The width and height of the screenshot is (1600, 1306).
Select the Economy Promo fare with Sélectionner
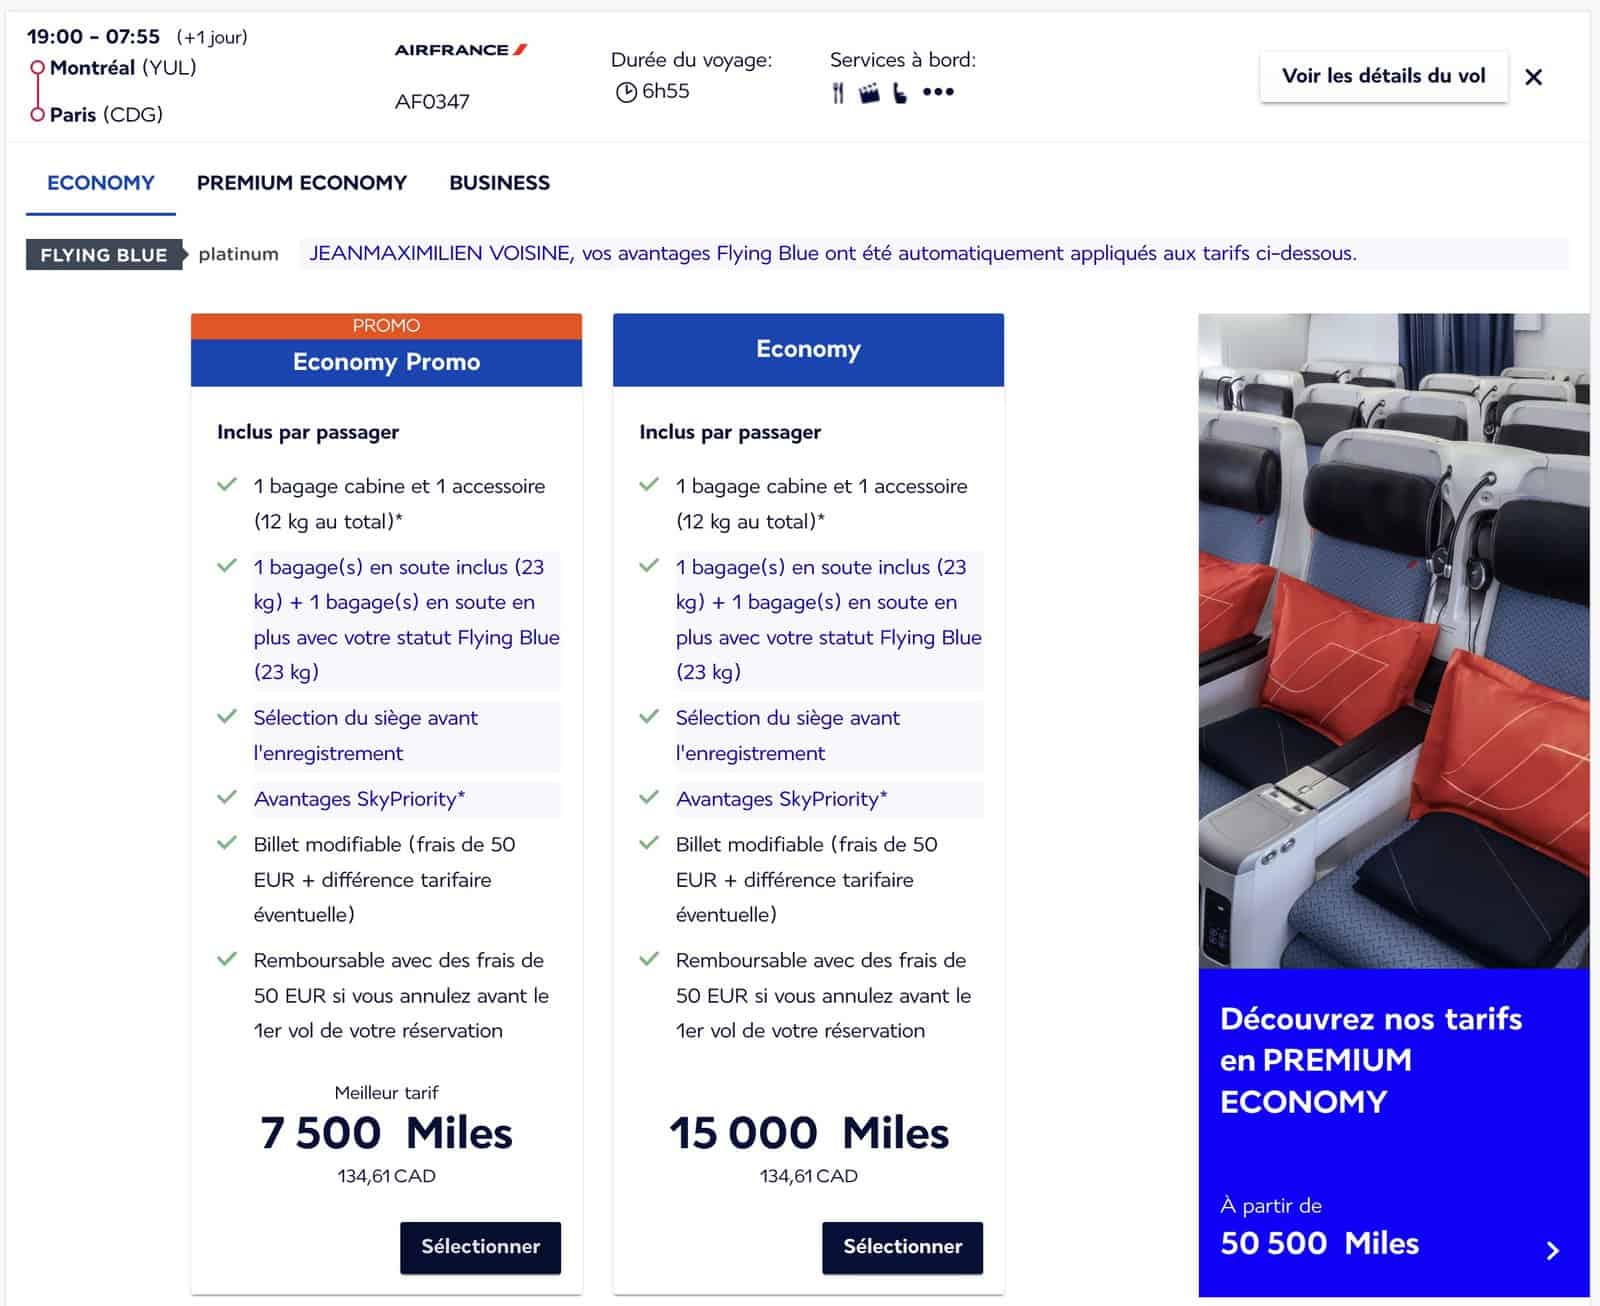[x=481, y=1247]
